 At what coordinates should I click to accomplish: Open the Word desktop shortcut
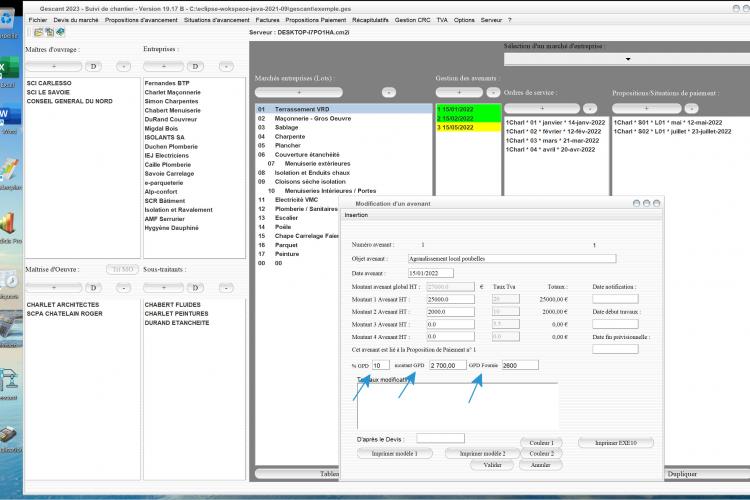pos(9,118)
